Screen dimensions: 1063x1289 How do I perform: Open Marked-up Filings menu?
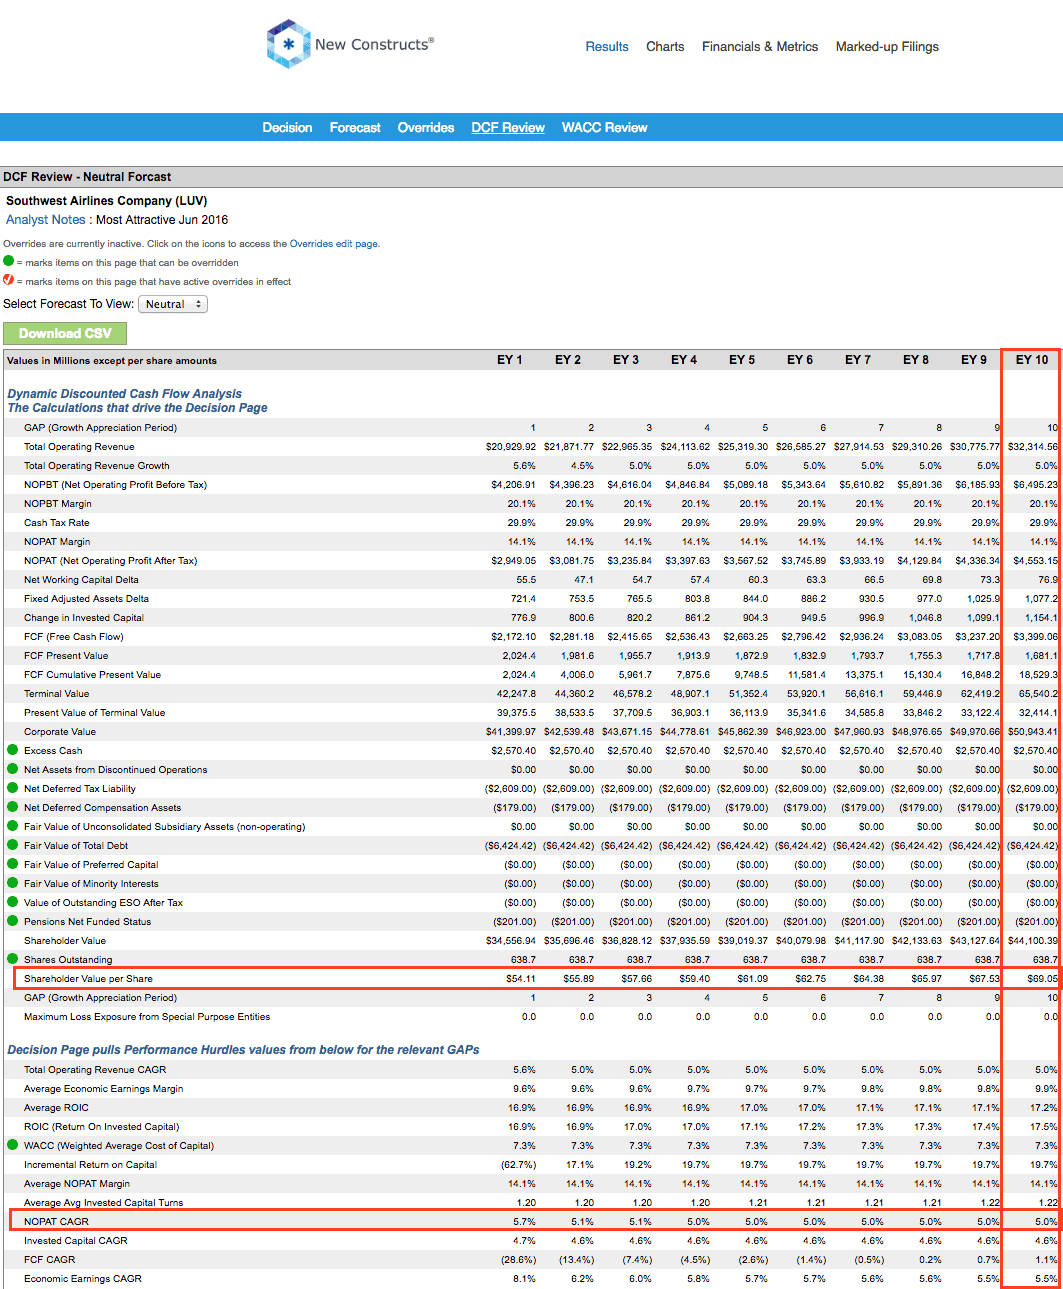tap(887, 47)
